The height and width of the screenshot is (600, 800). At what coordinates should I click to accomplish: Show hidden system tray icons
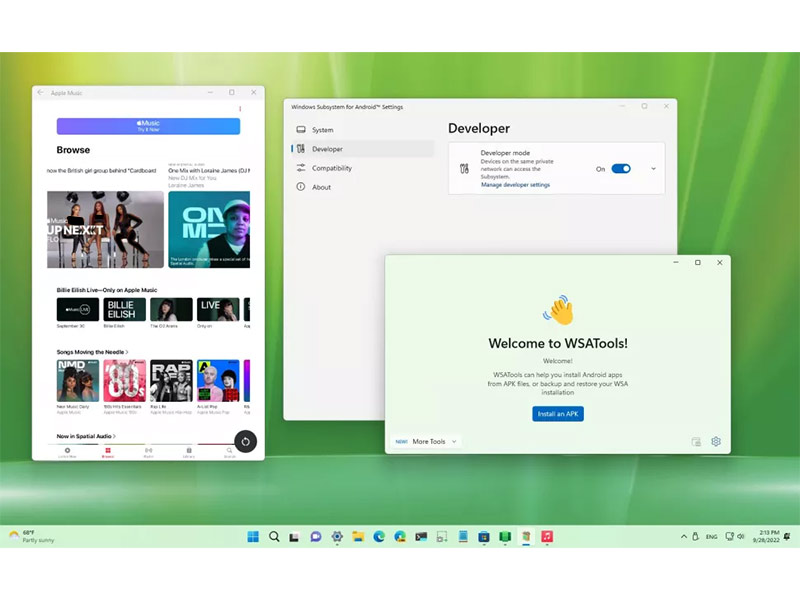[684, 537]
